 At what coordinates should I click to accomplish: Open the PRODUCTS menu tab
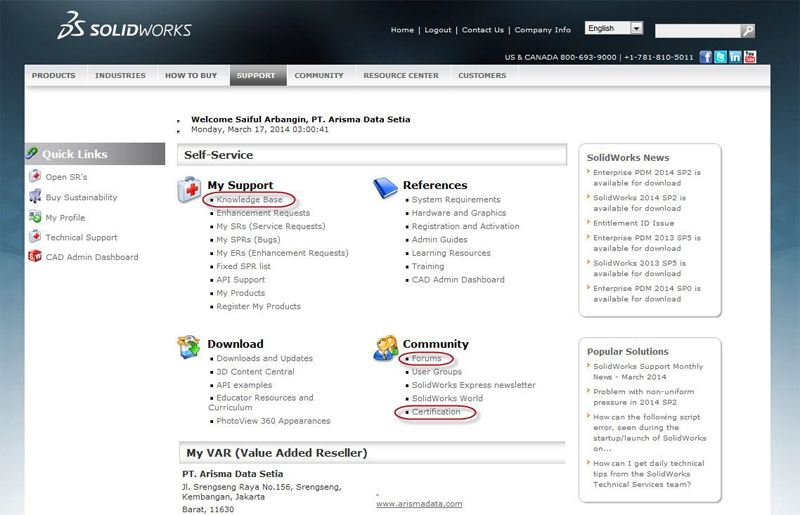tap(54, 76)
